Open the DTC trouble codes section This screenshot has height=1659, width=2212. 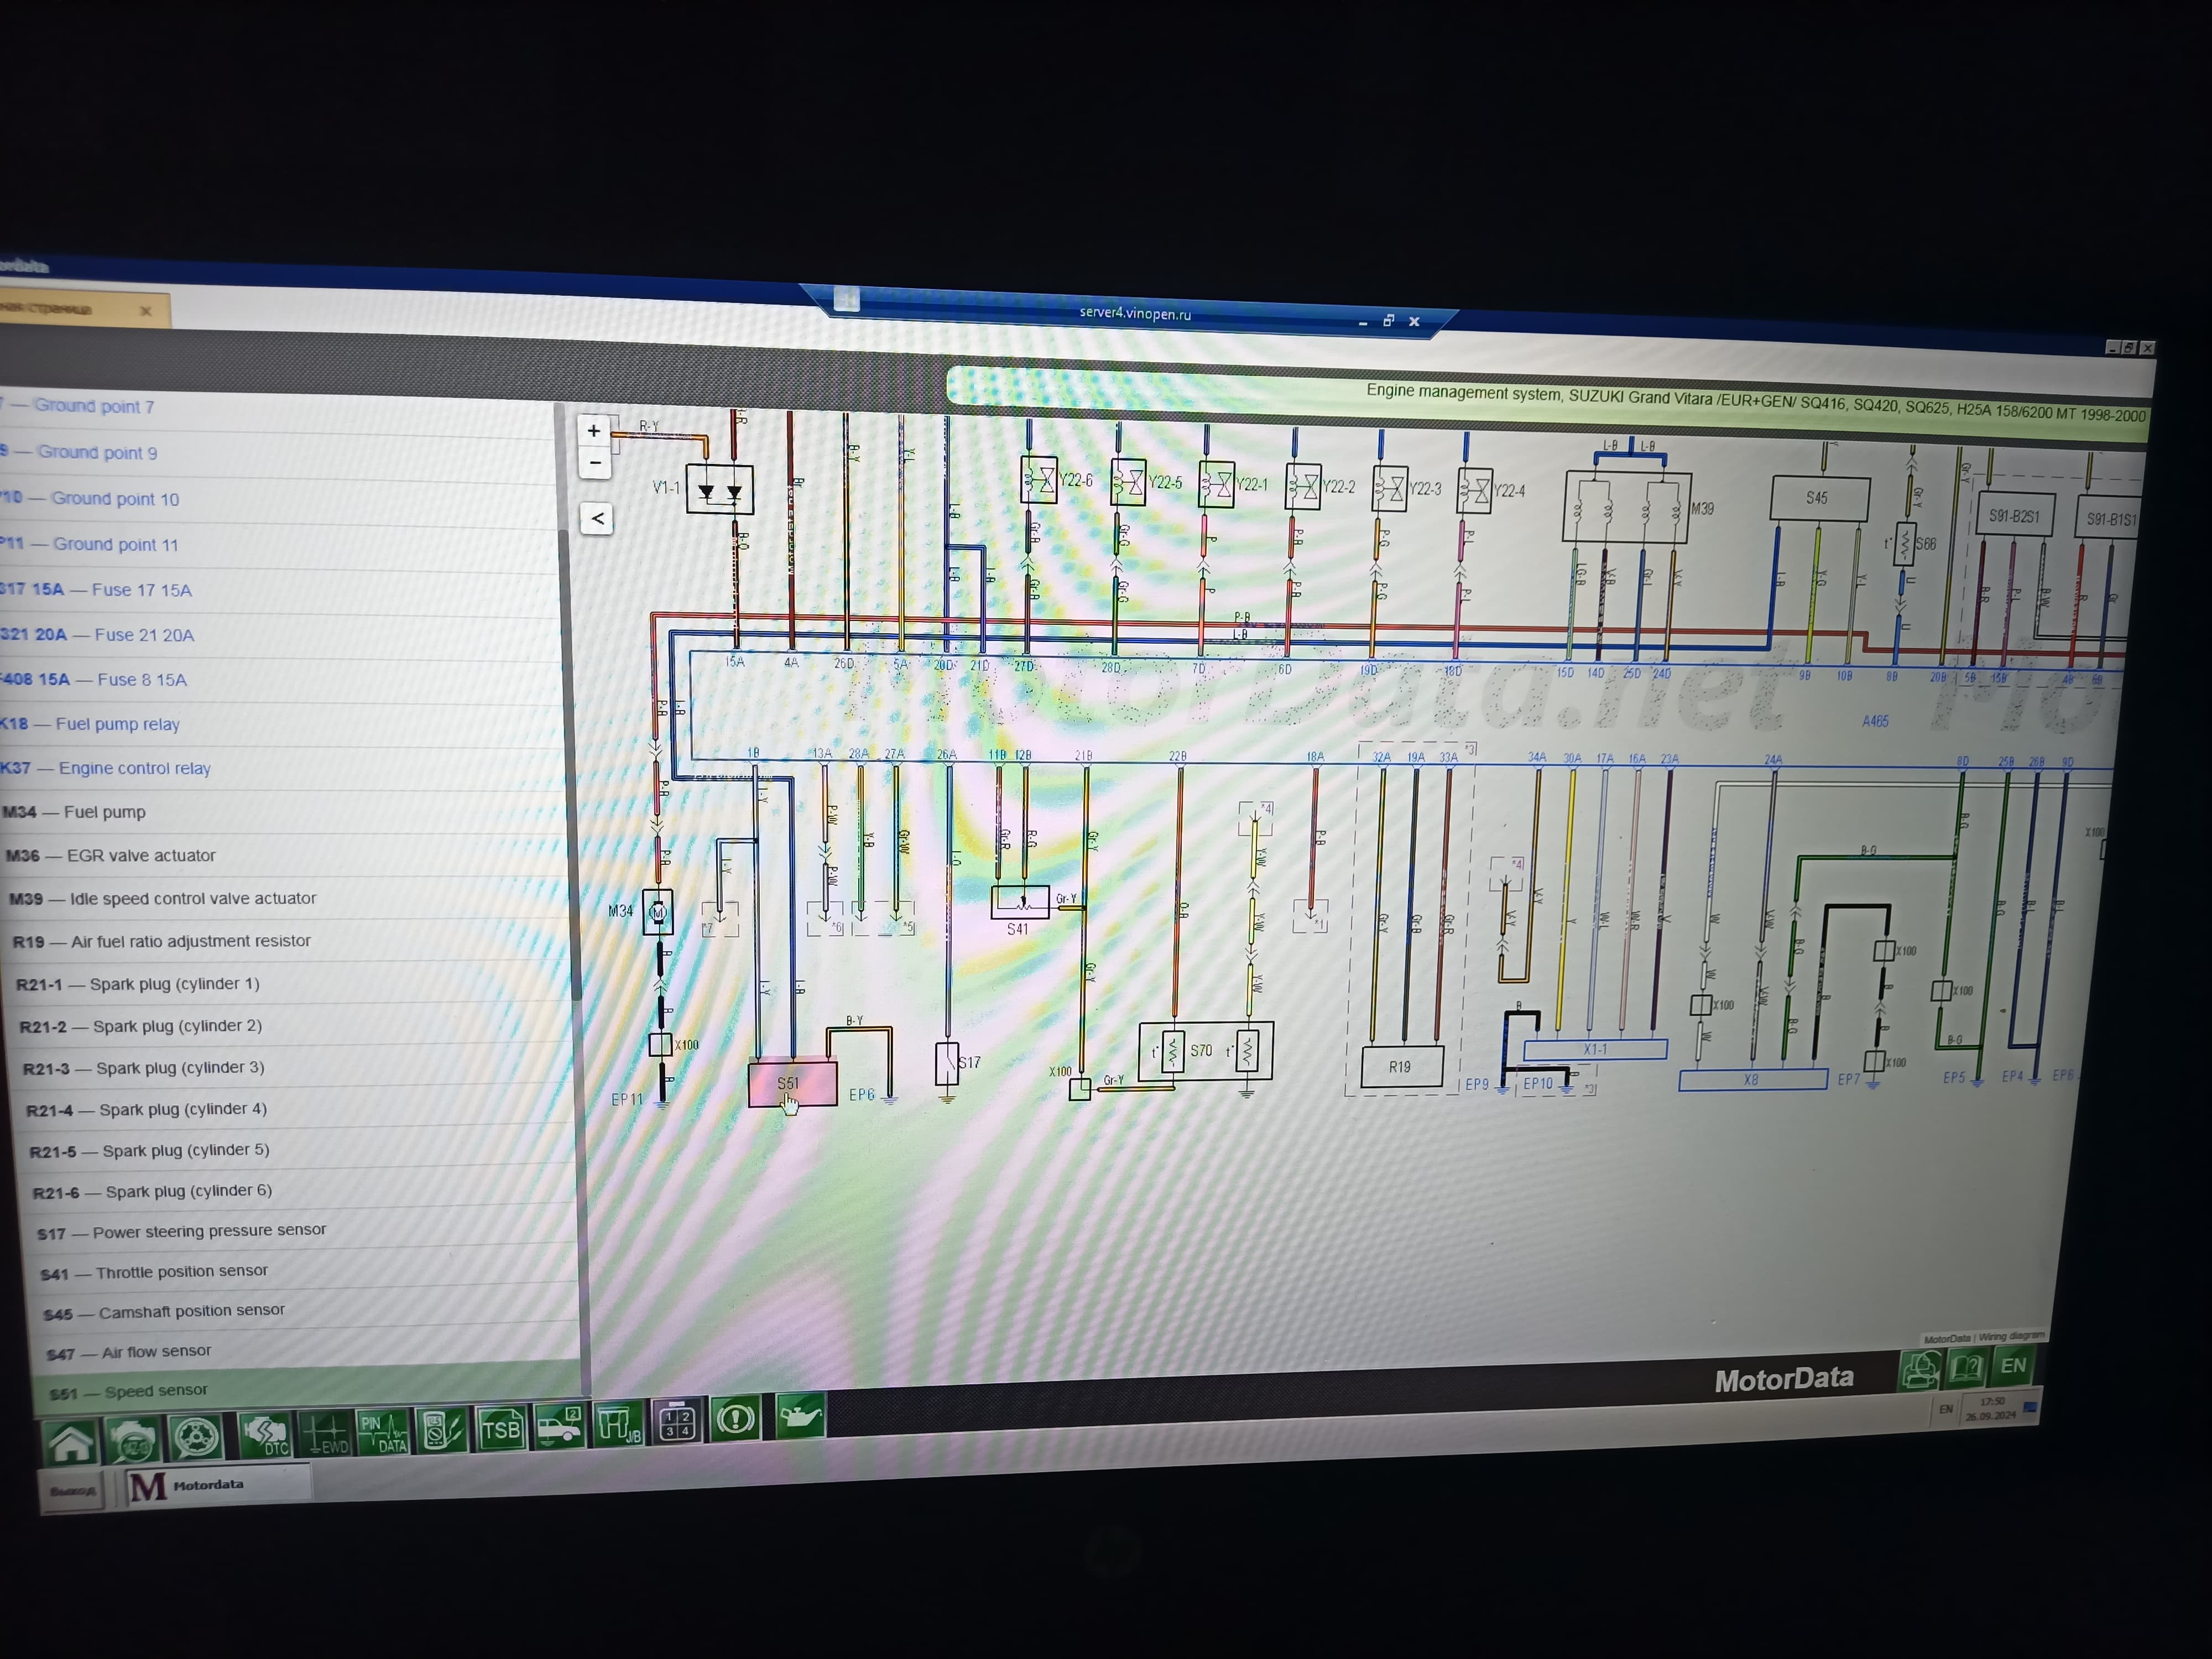pyautogui.click(x=266, y=1437)
